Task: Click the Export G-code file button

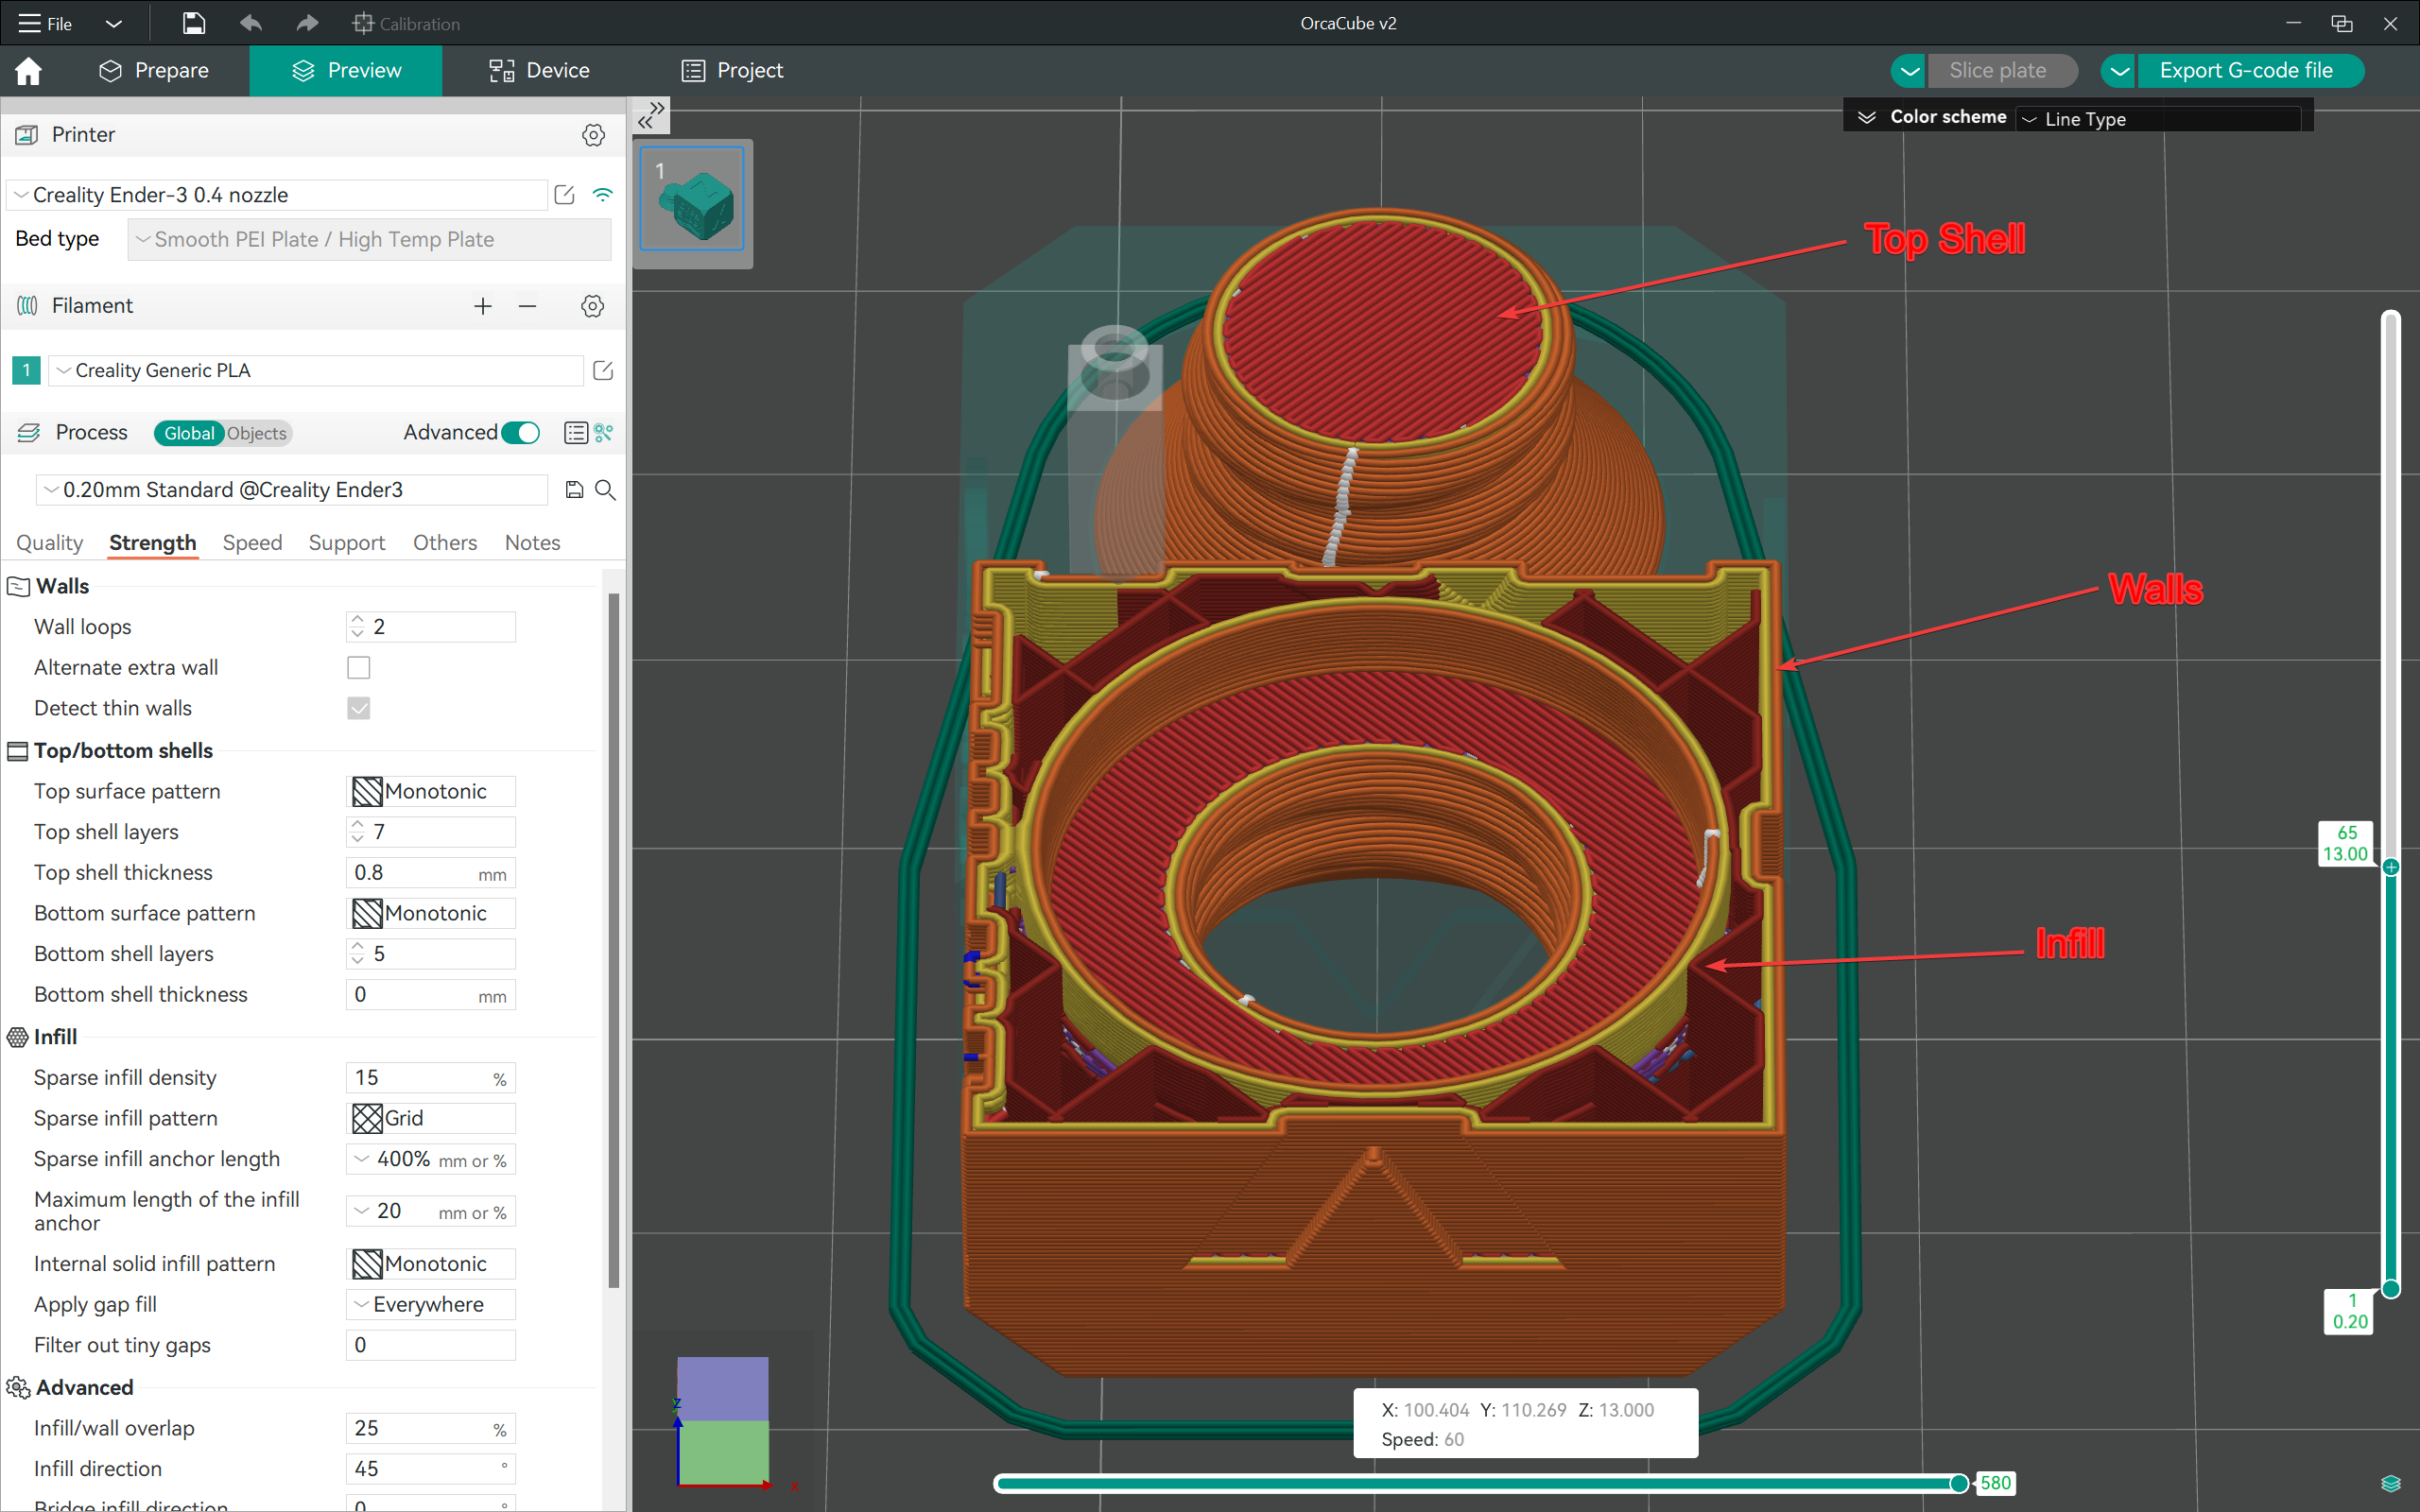Action: [2244, 70]
